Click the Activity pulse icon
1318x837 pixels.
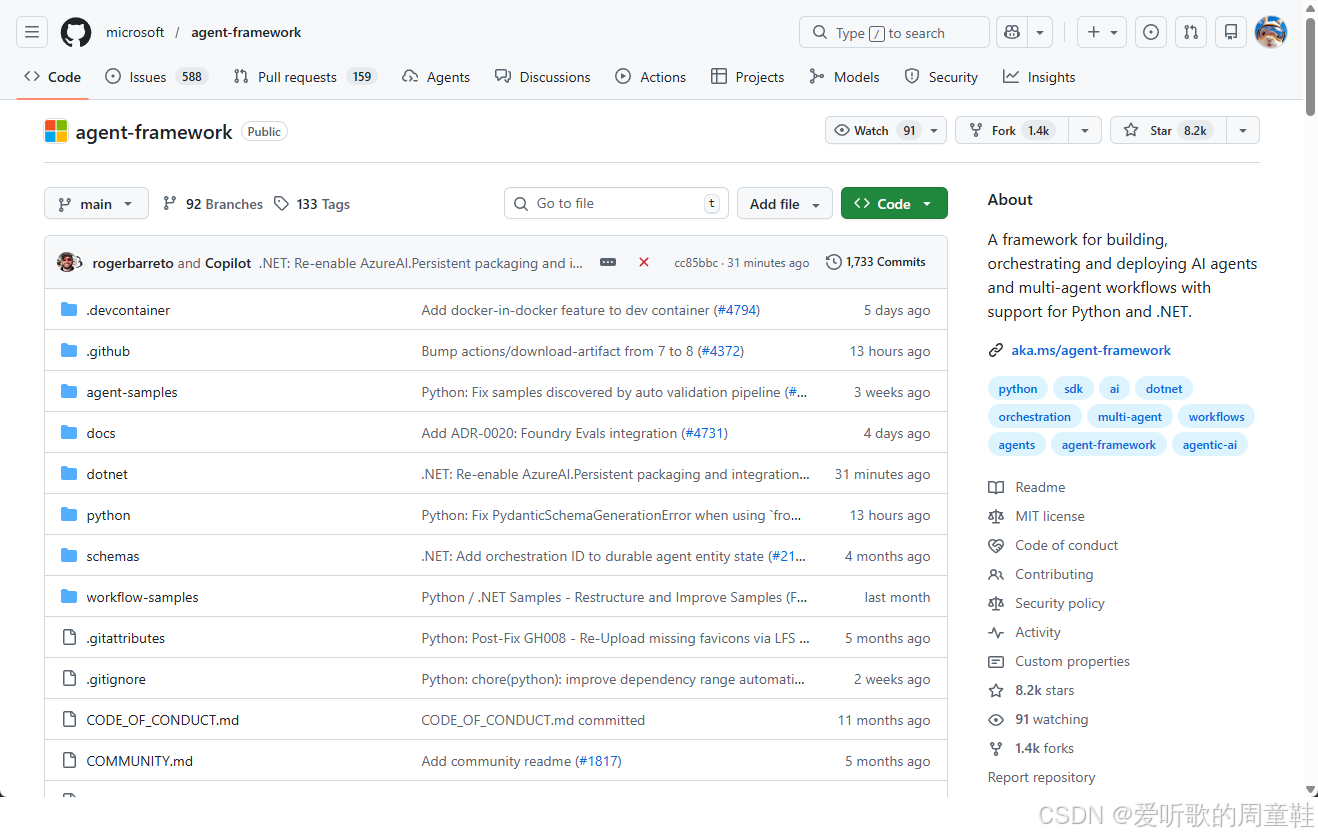996,632
